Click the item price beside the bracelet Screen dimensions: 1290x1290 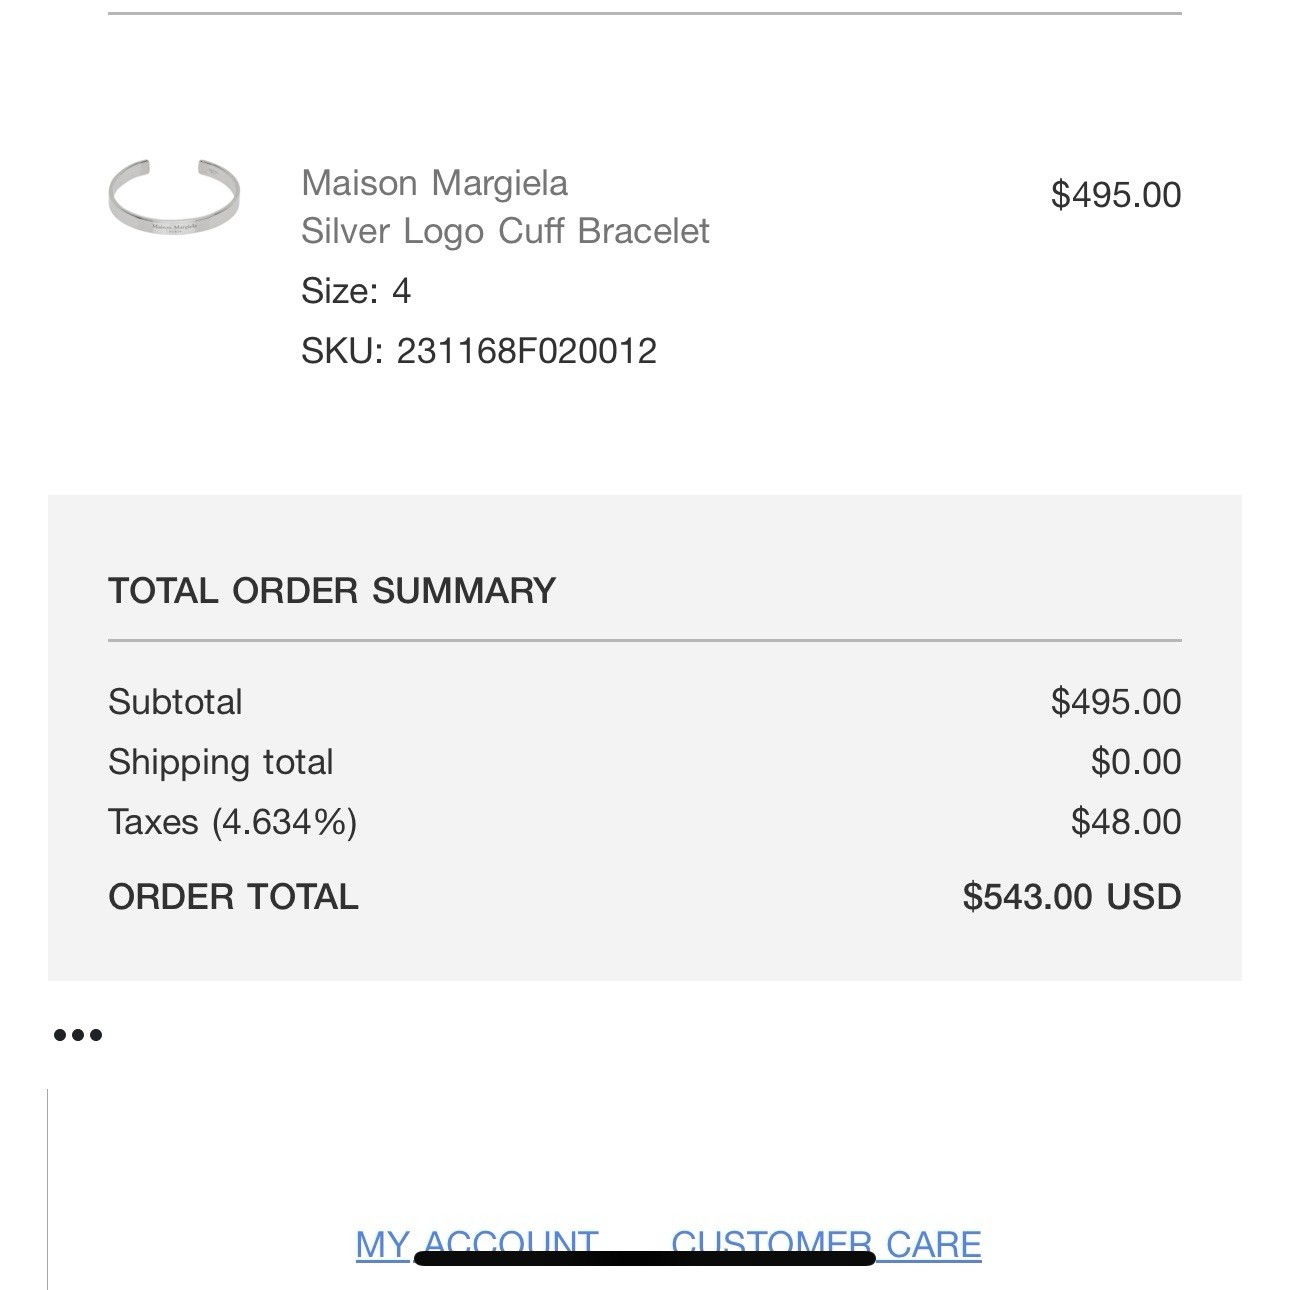(x=1116, y=195)
